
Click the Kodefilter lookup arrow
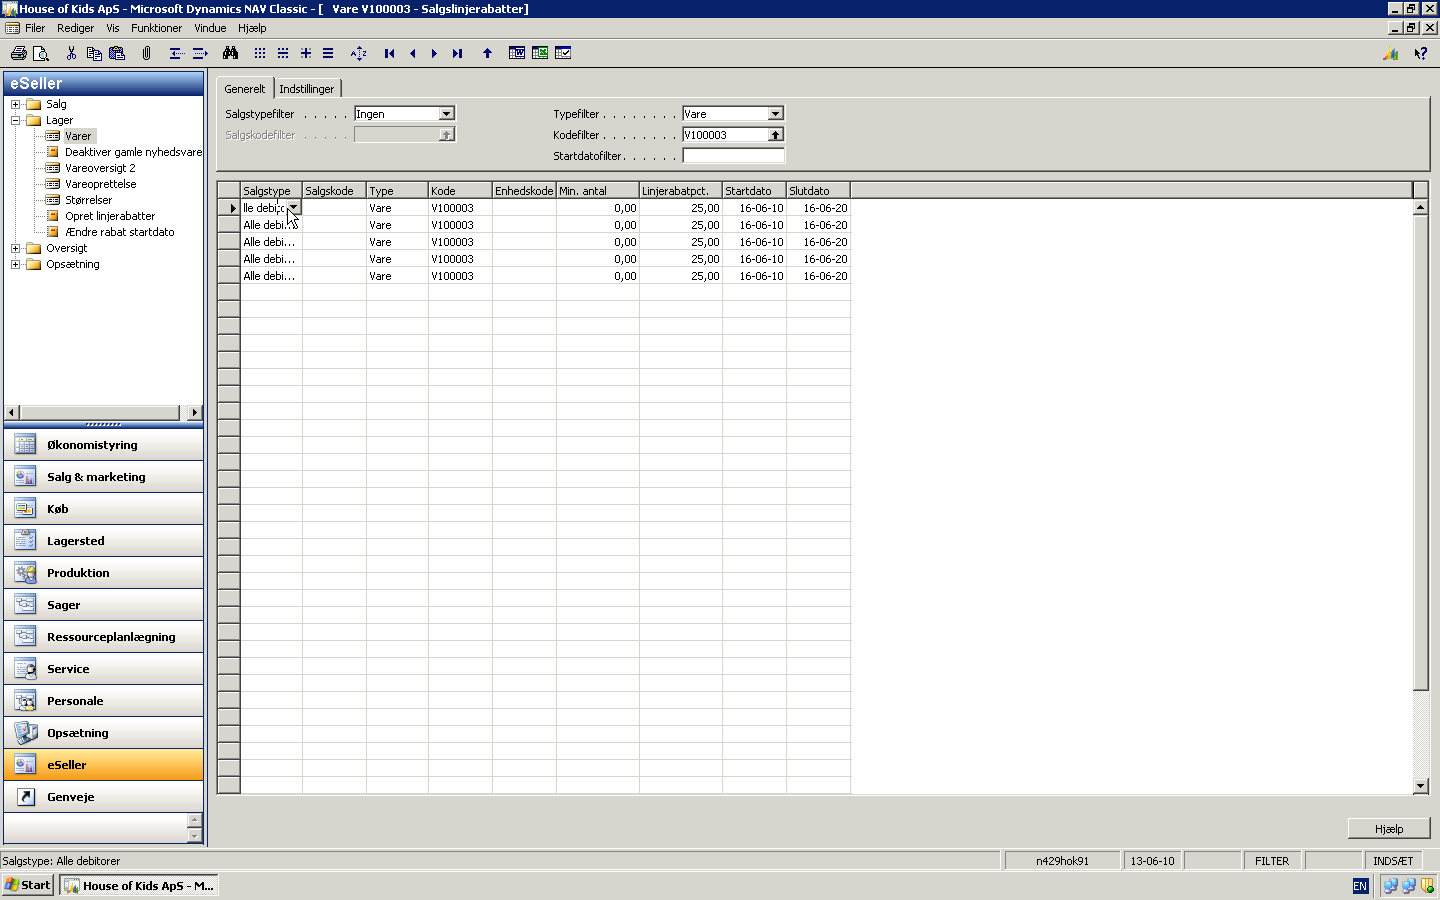click(x=775, y=135)
